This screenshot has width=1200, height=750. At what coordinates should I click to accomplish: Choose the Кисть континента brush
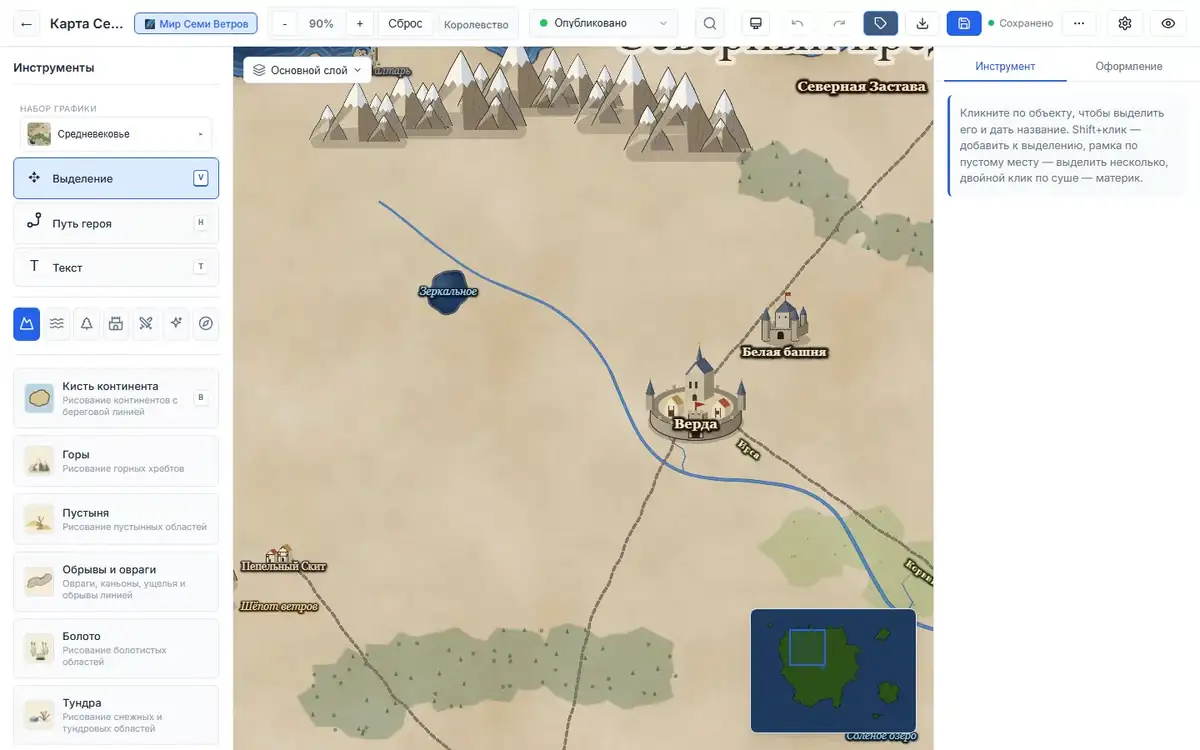point(116,397)
